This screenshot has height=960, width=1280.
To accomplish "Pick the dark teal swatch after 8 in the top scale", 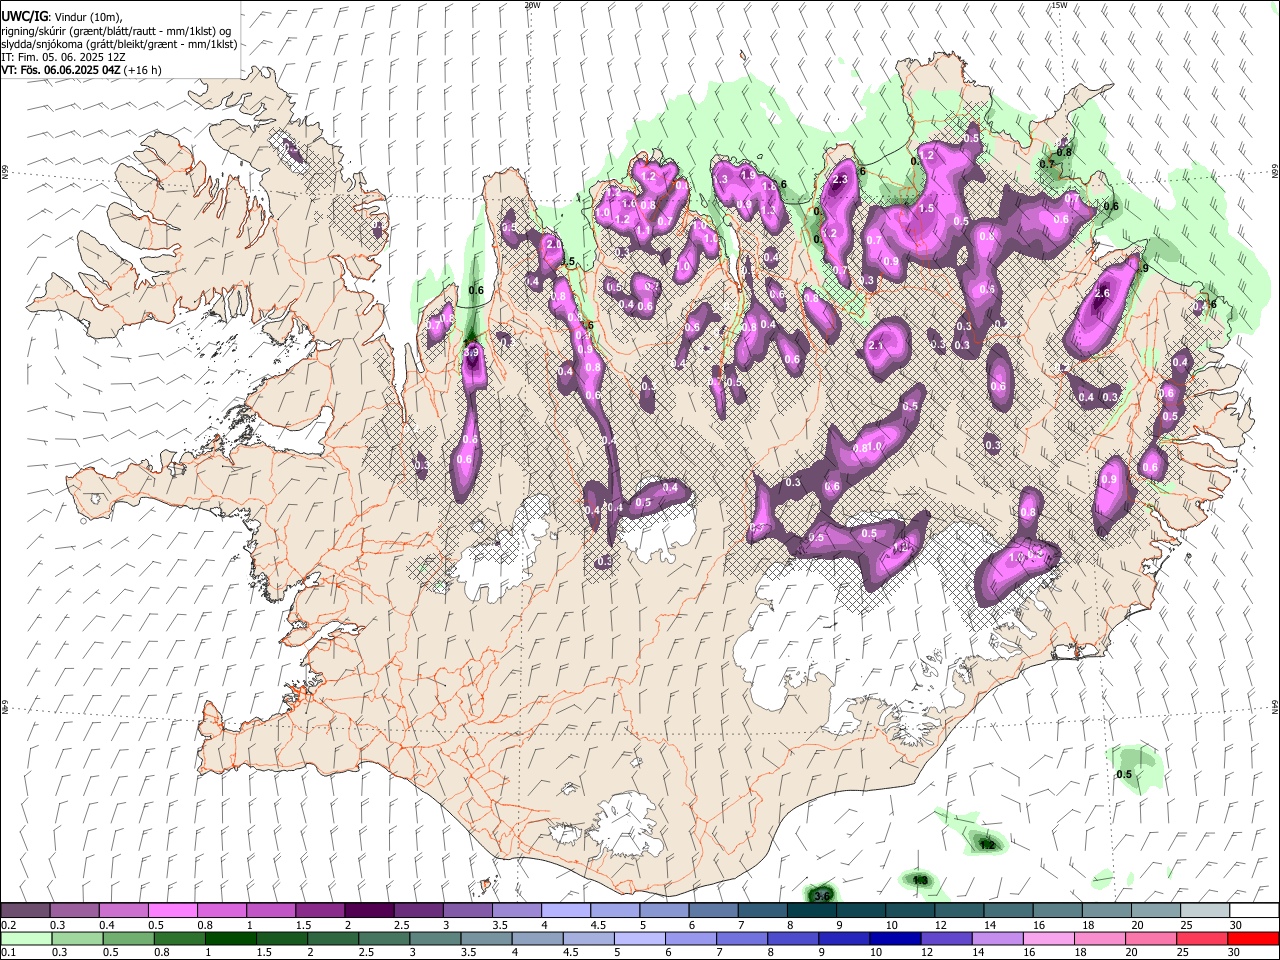I will pyautogui.click(x=811, y=911).
